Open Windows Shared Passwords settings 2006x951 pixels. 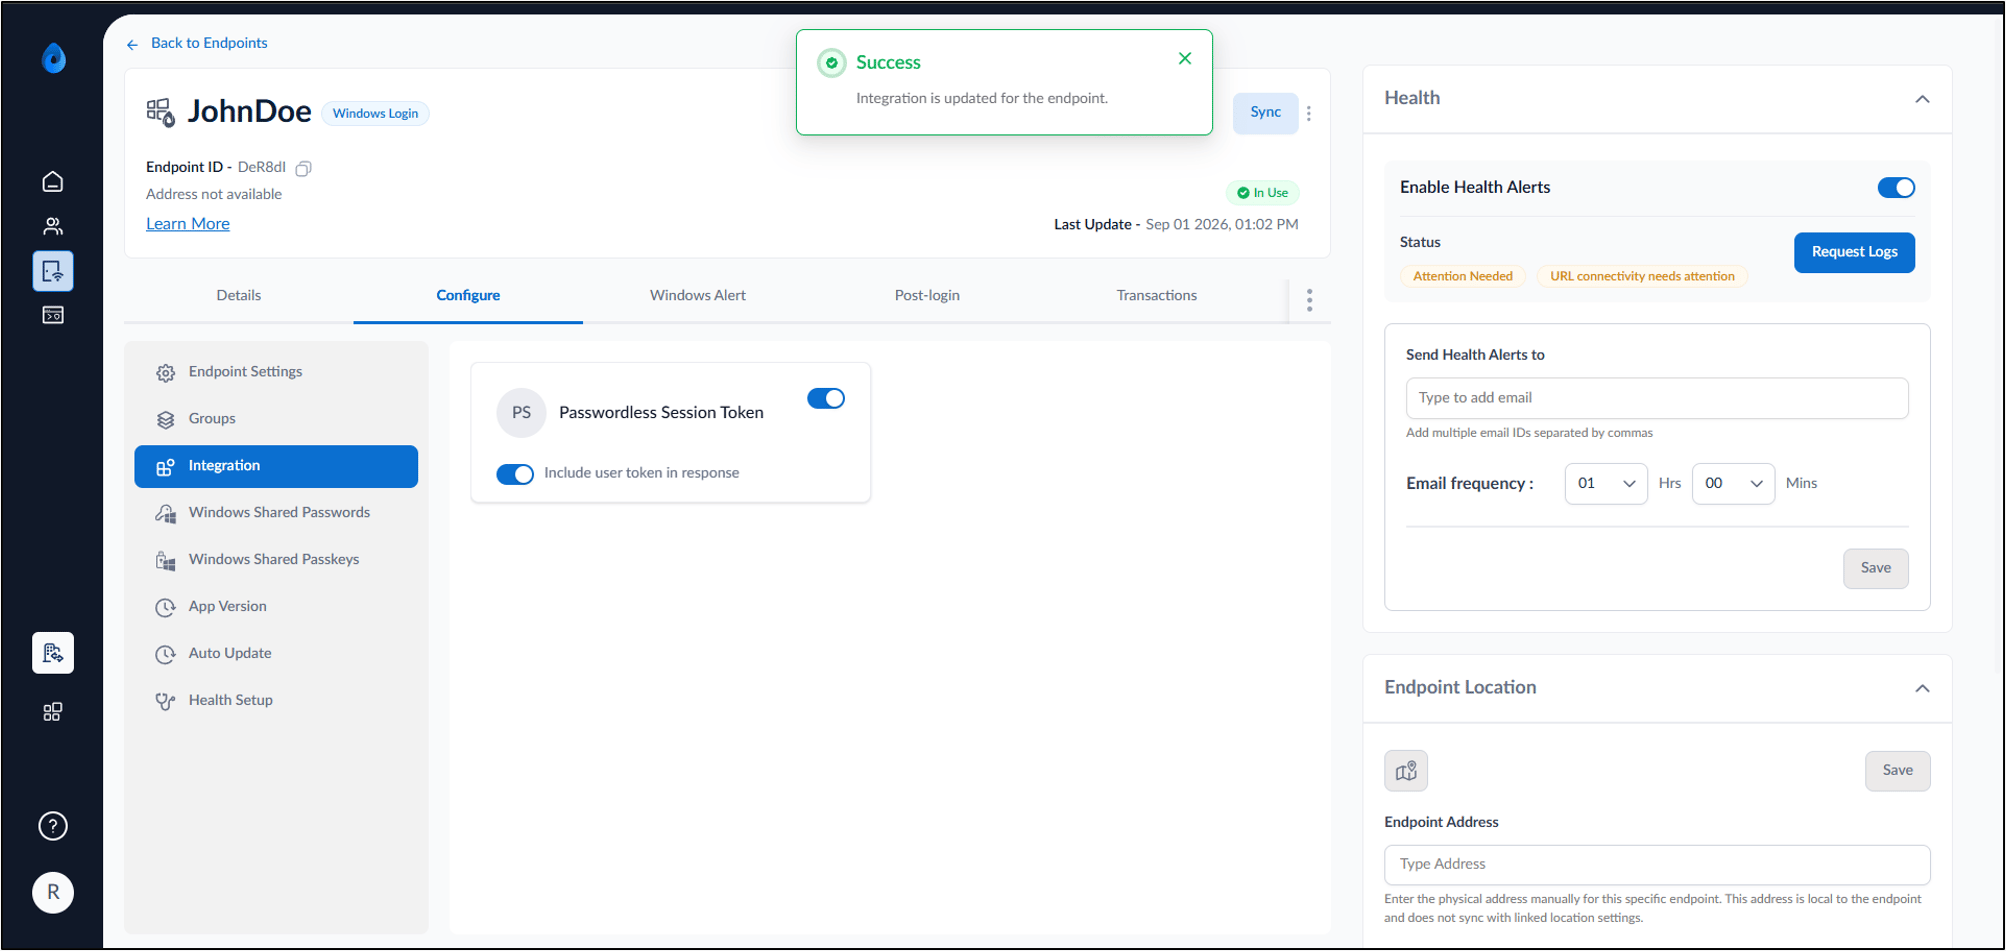[x=276, y=513]
